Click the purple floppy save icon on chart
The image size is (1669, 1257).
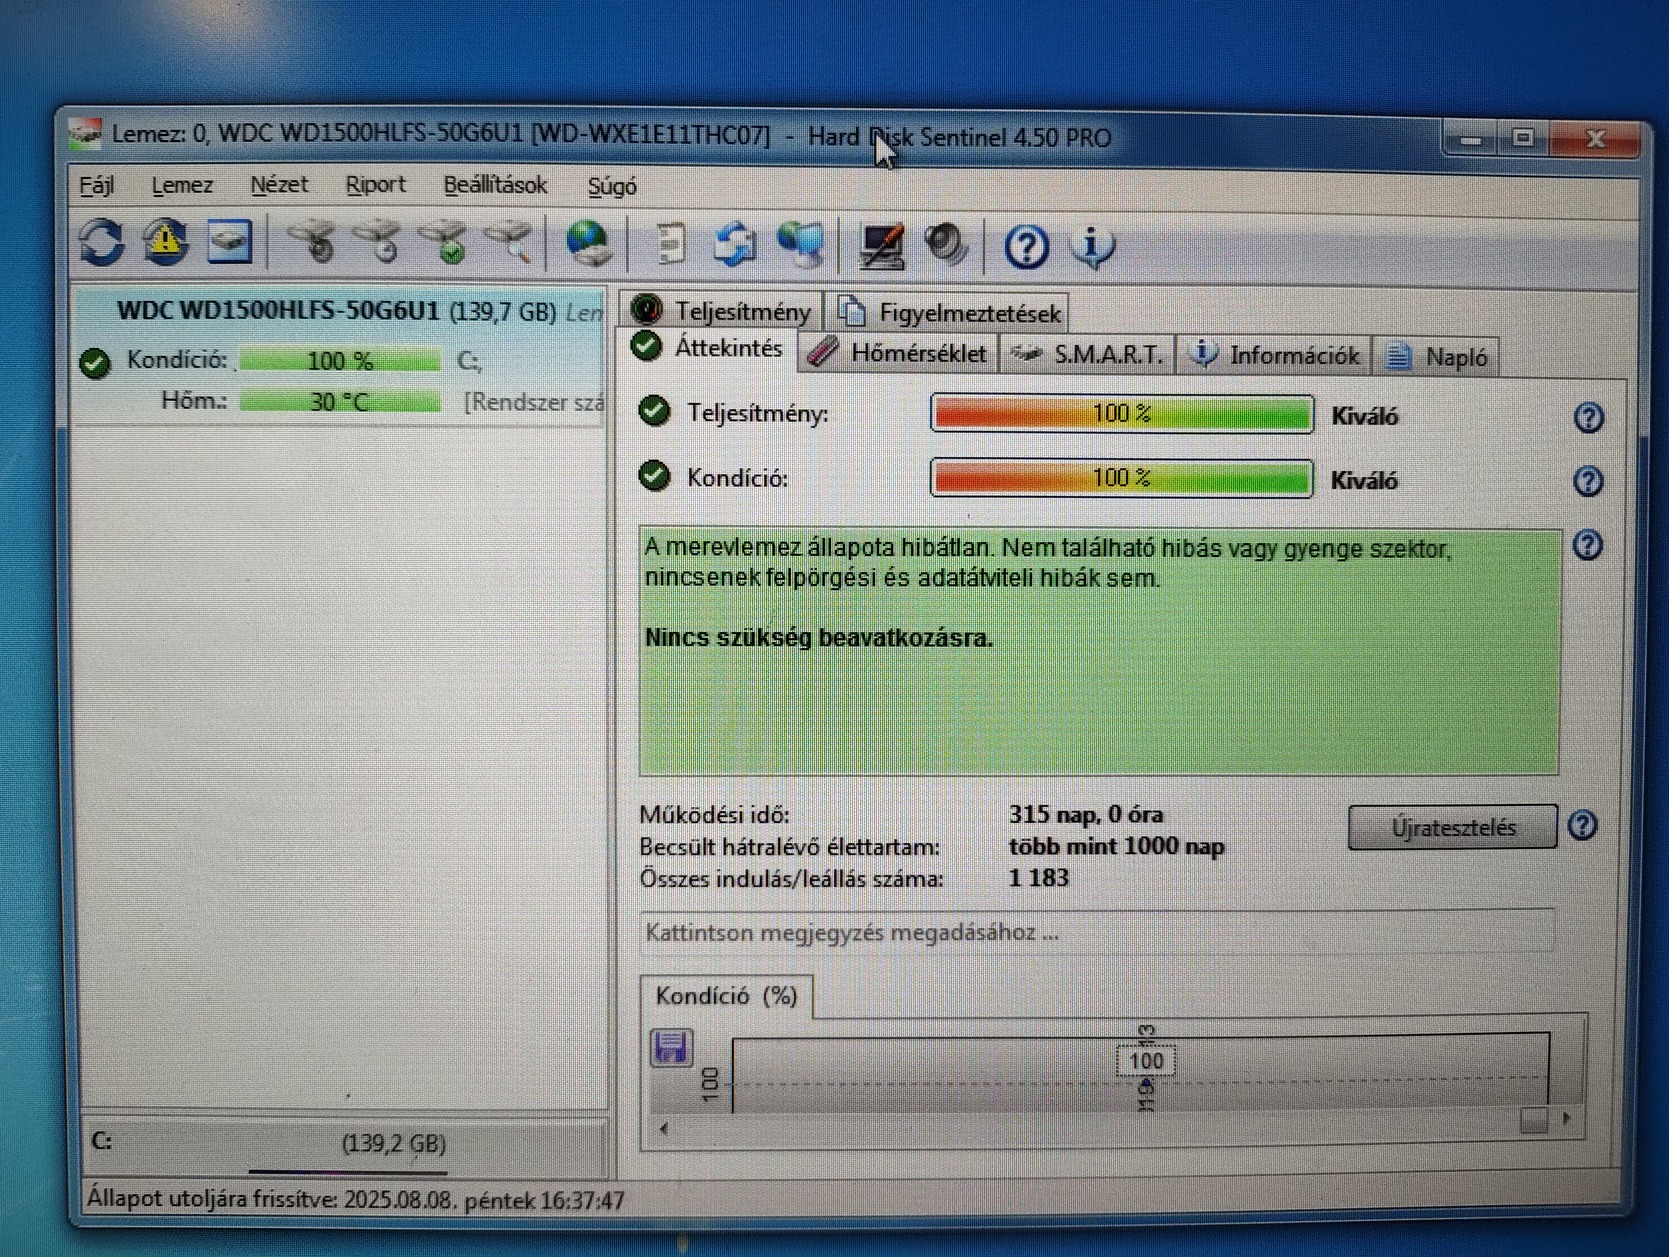671,1047
